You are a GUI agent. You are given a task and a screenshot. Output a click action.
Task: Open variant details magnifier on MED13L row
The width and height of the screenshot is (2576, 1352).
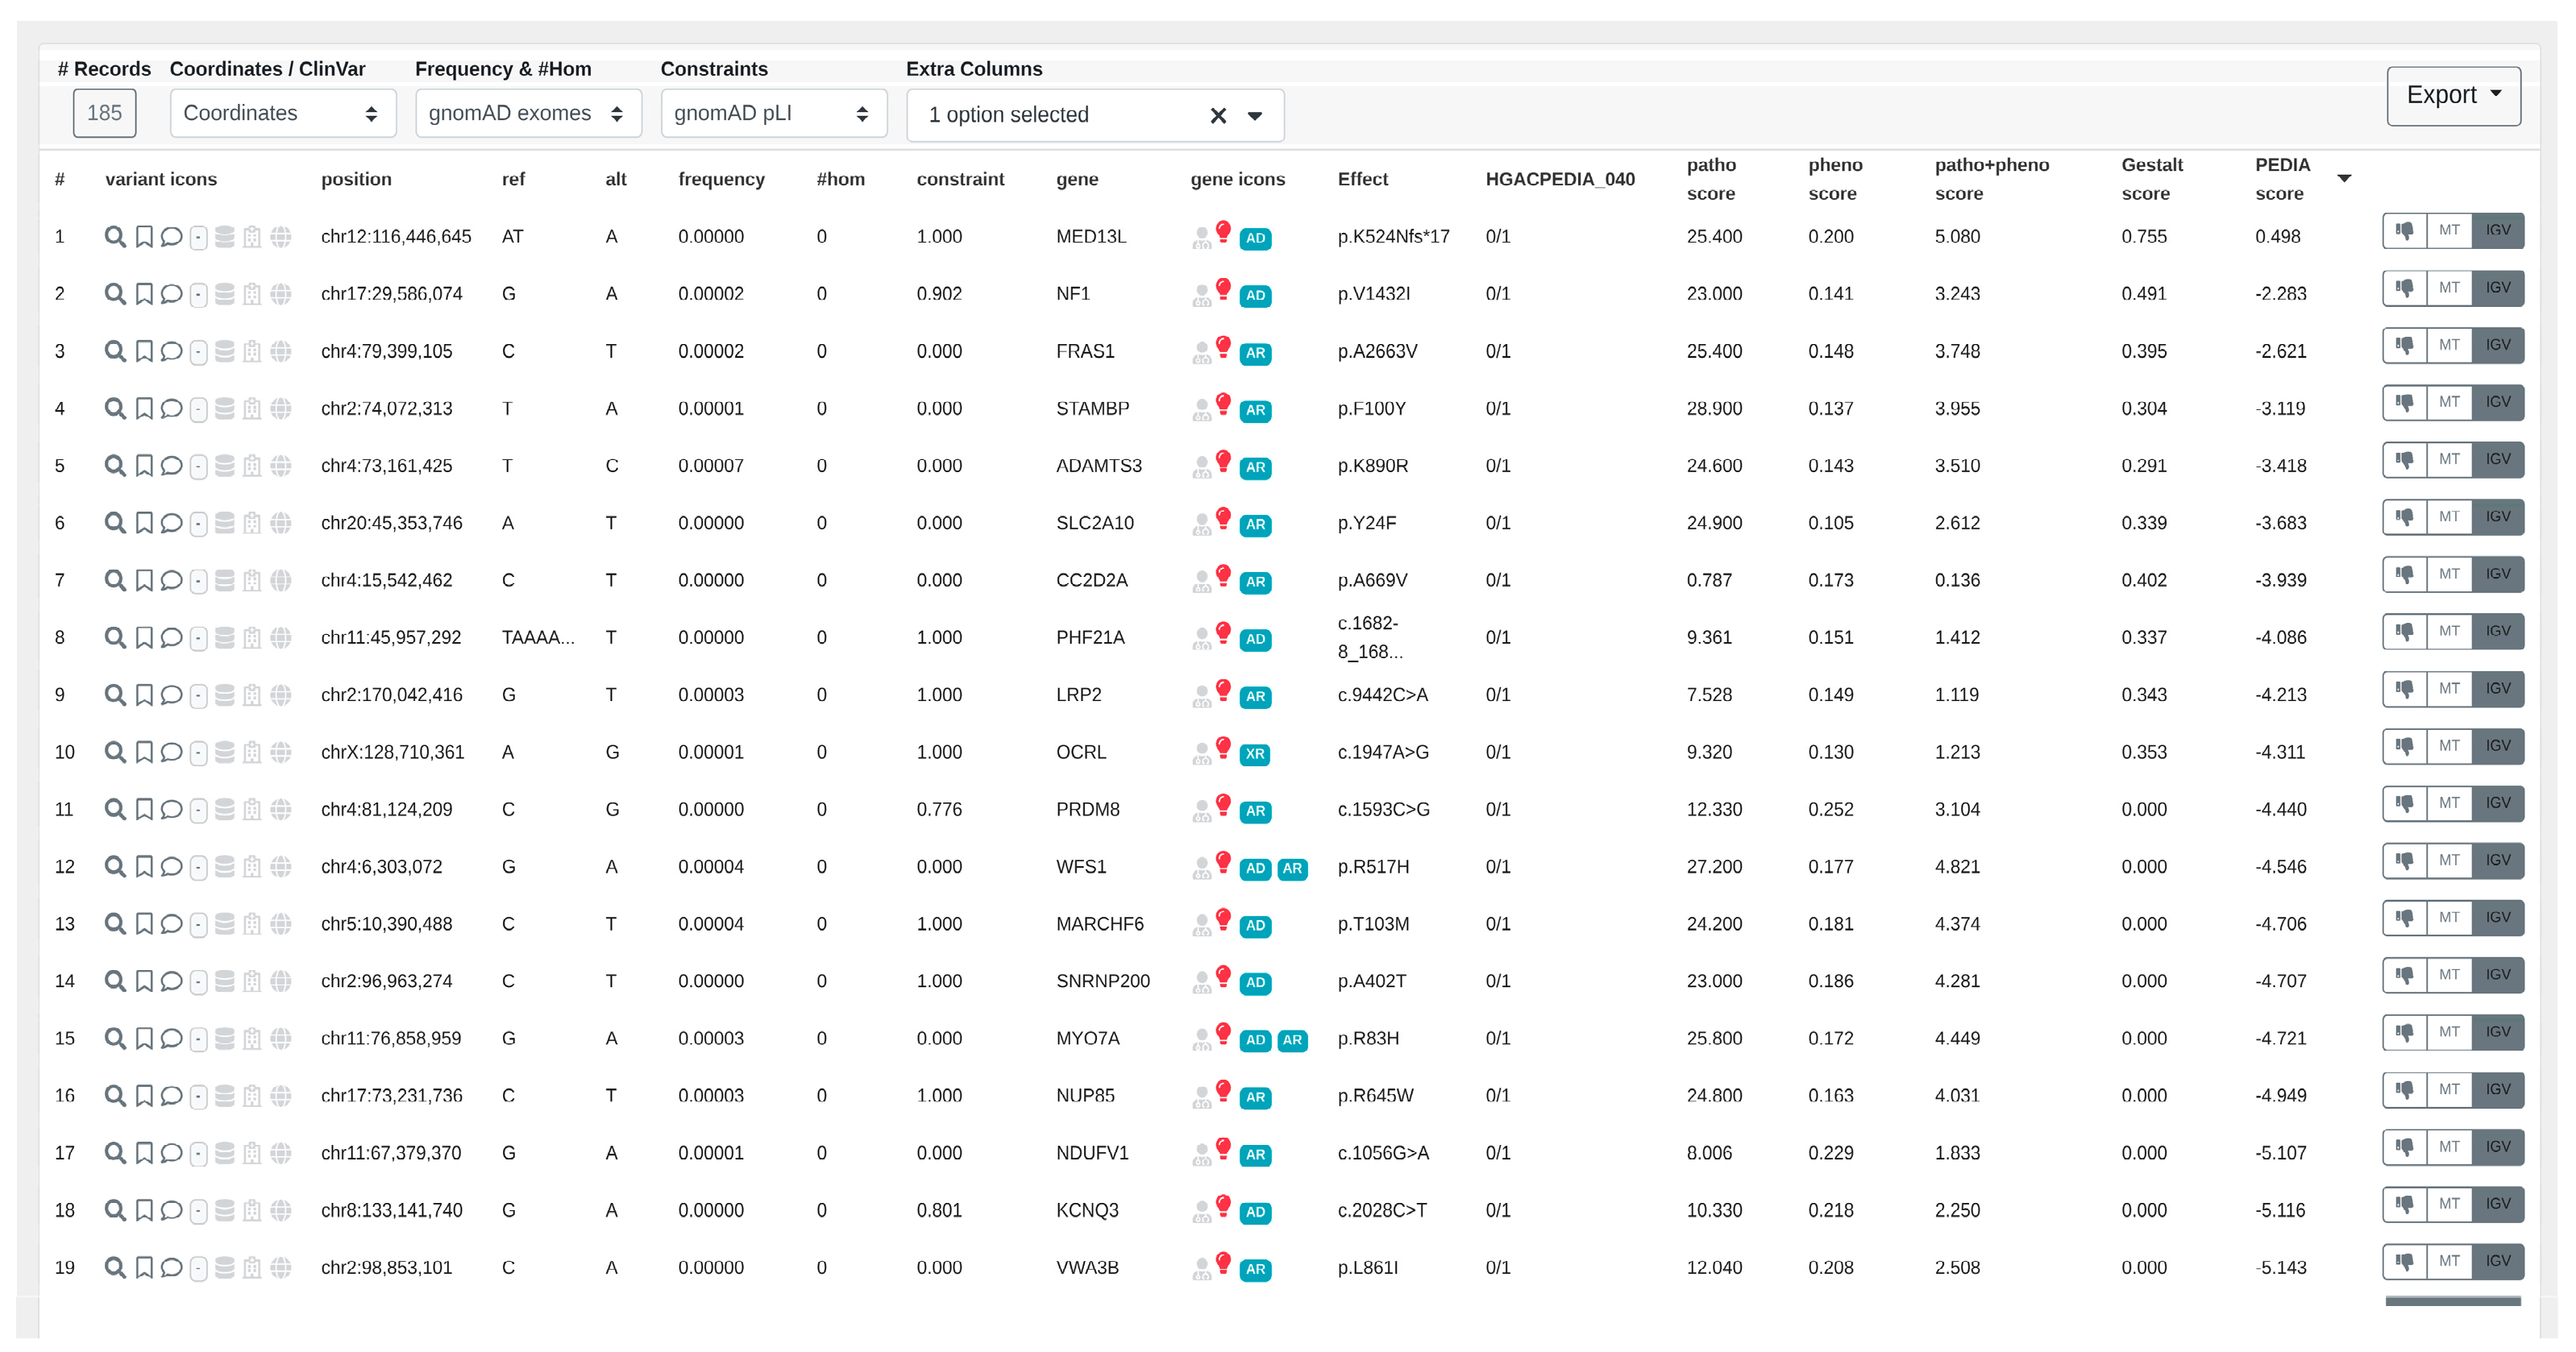click(x=115, y=237)
